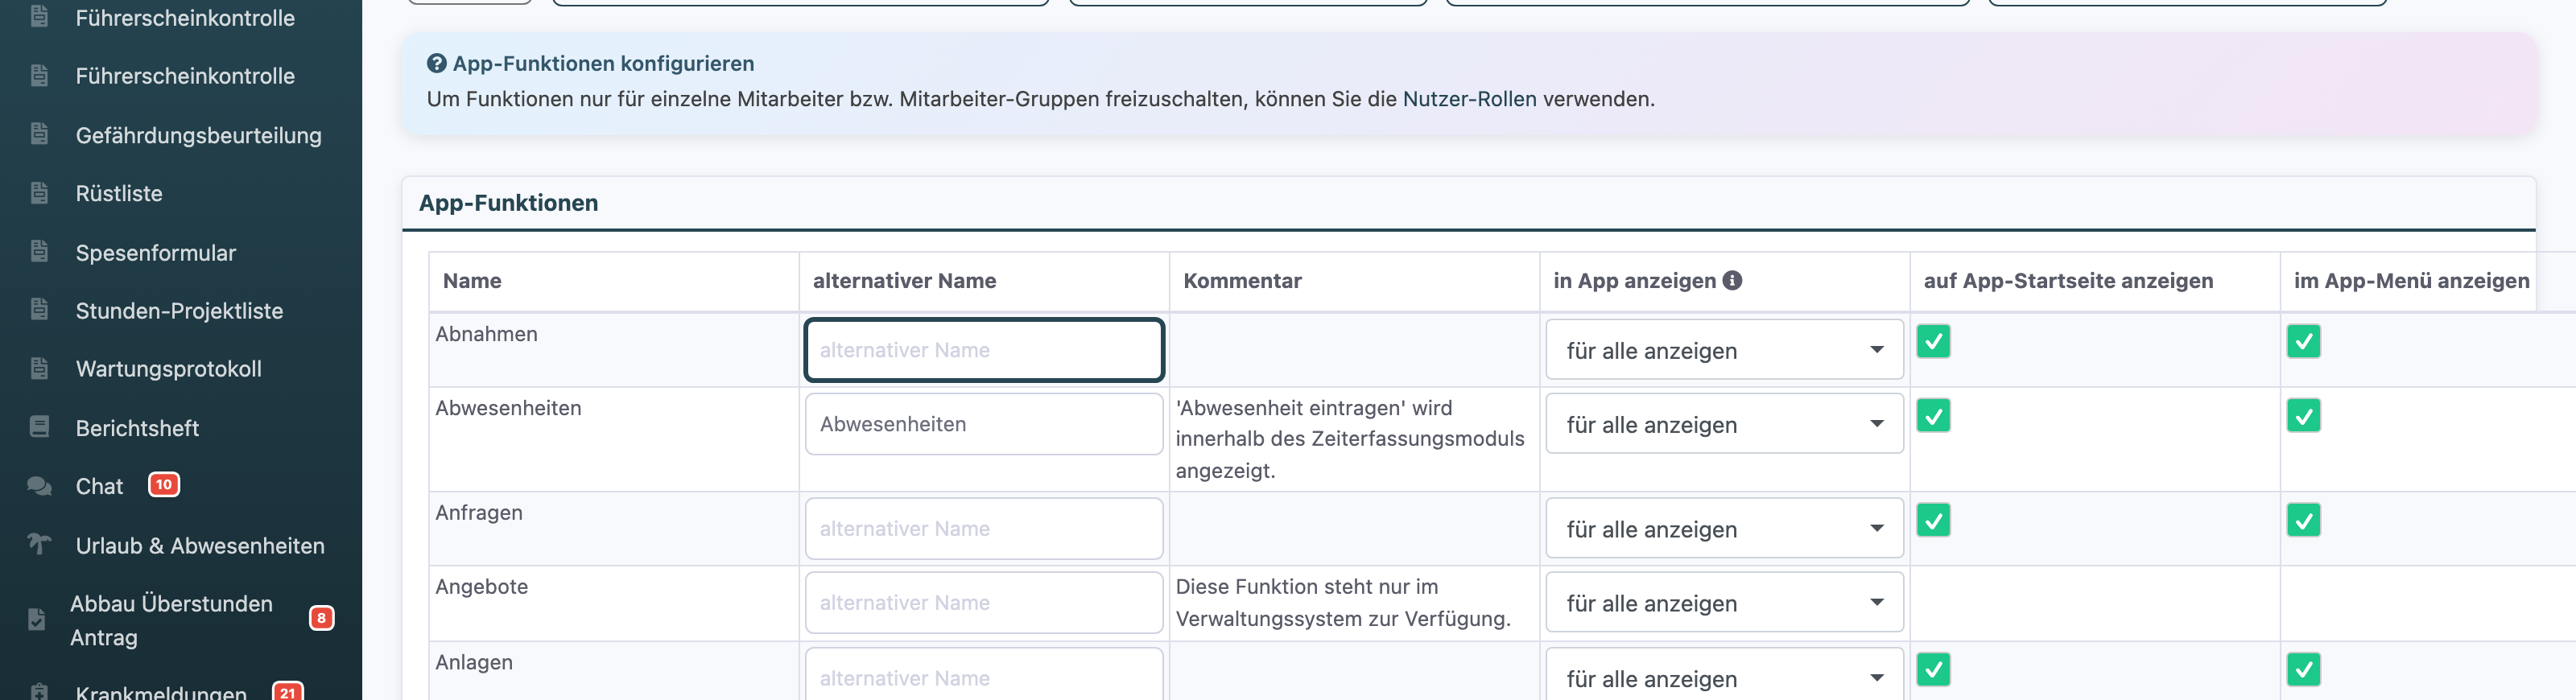Click the Abwesenheiten alternative name field
2576x700 pixels.
tap(984, 424)
